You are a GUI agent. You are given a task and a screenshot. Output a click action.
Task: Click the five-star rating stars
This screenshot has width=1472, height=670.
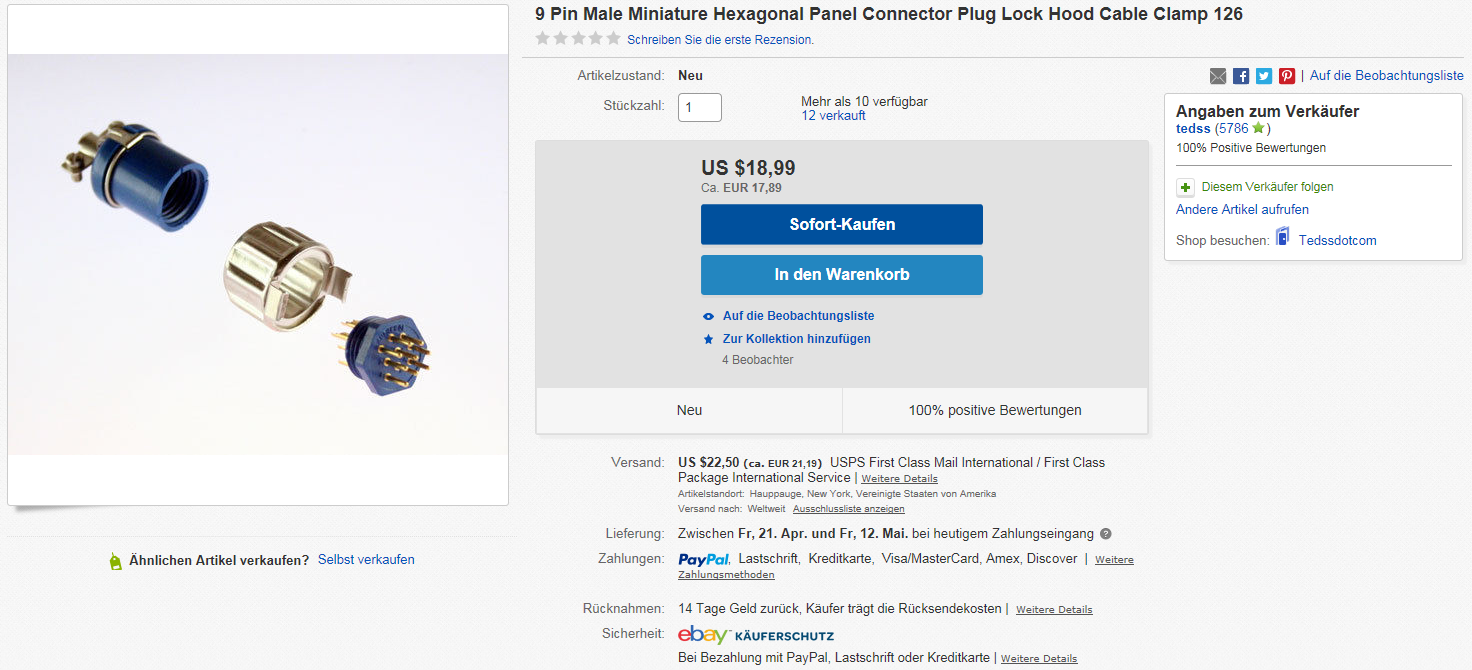point(577,39)
